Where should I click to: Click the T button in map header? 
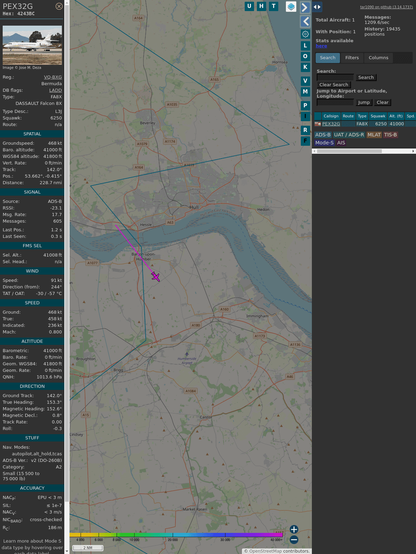coord(273,6)
